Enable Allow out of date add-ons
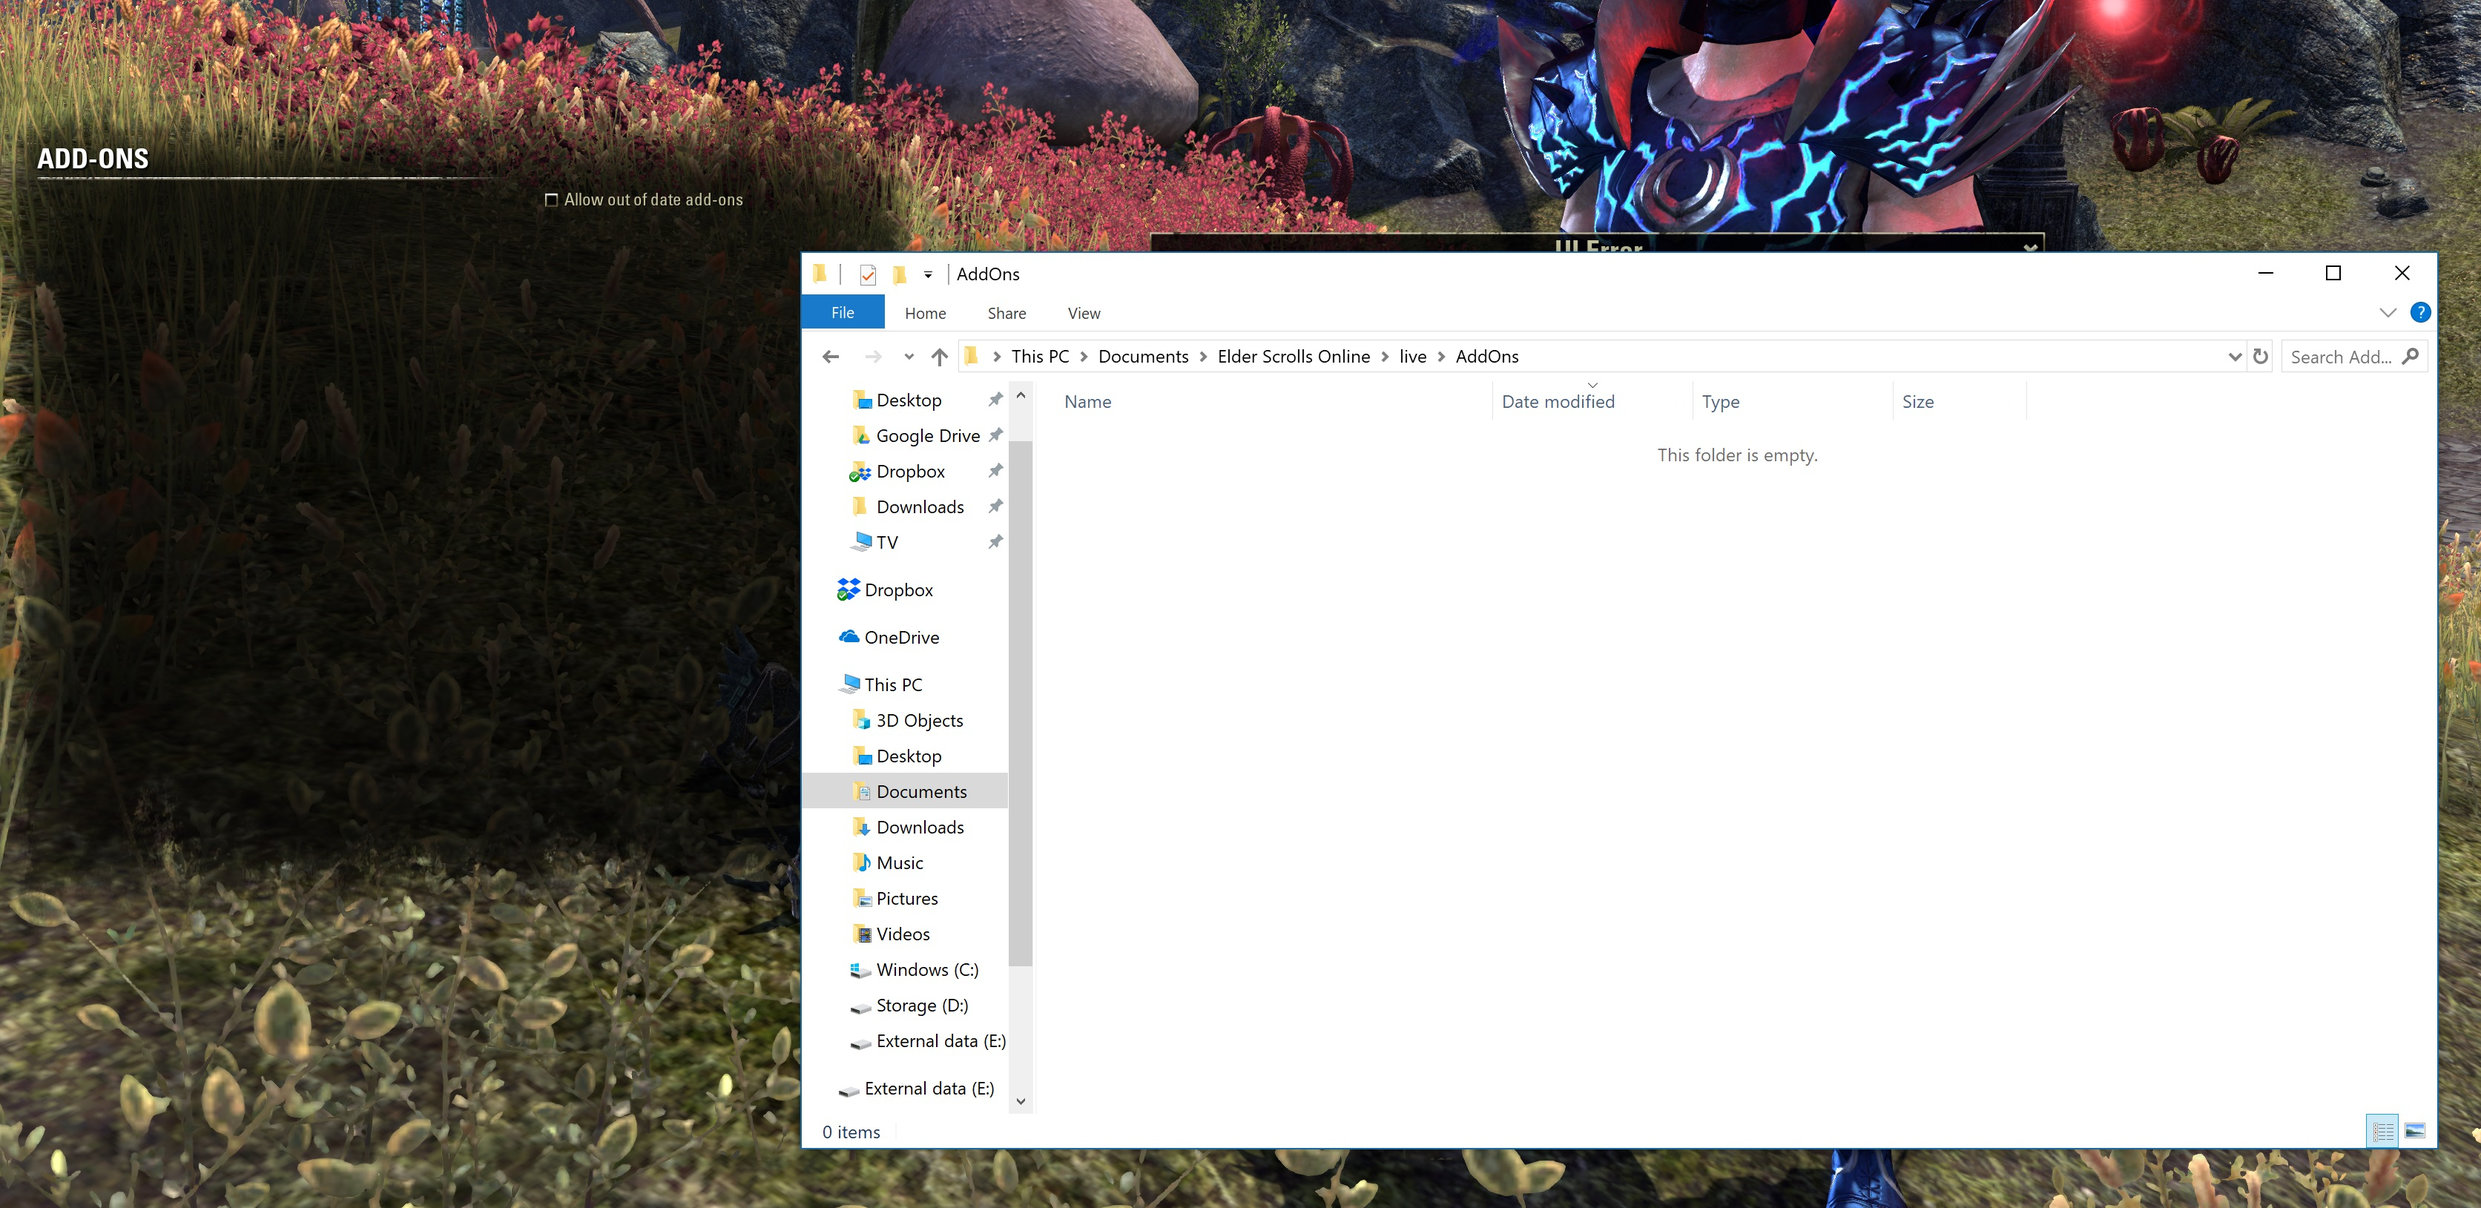 click(x=551, y=200)
